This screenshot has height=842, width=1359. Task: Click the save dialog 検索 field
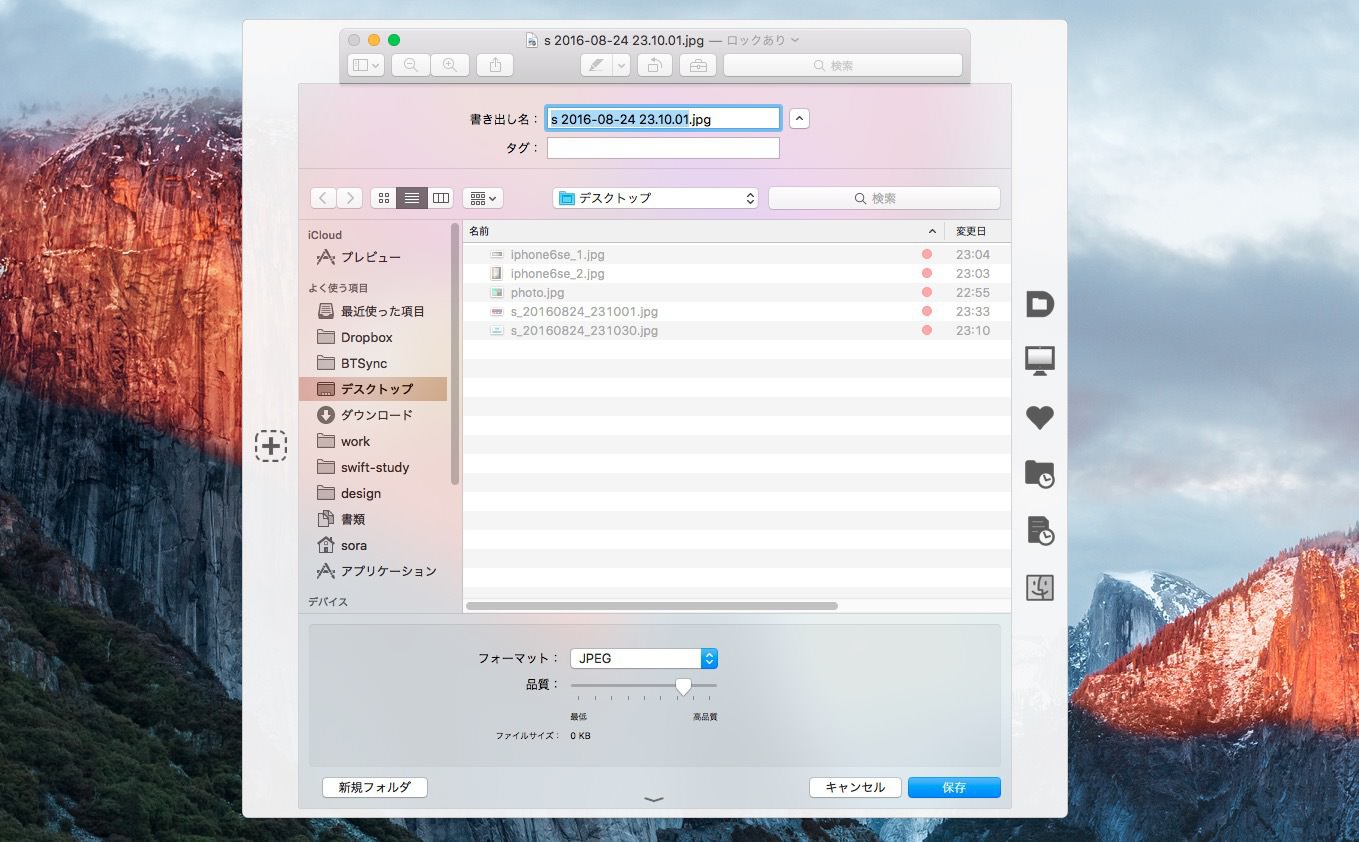point(884,198)
